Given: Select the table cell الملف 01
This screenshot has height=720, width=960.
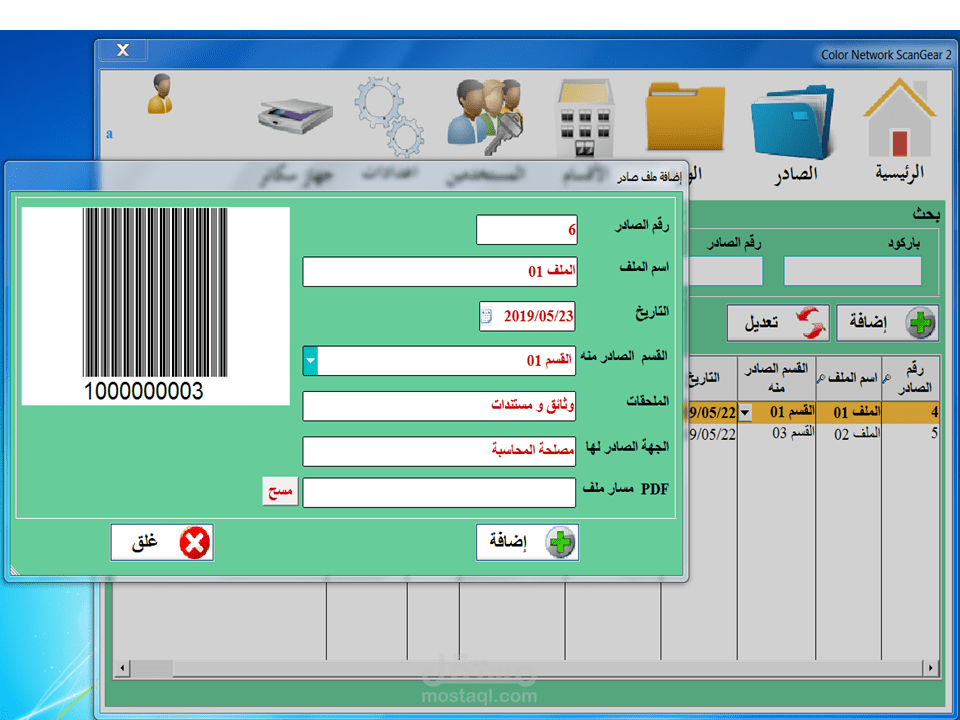Looking at the screenshot, I should pyautogui.click(x=849, y=413).
